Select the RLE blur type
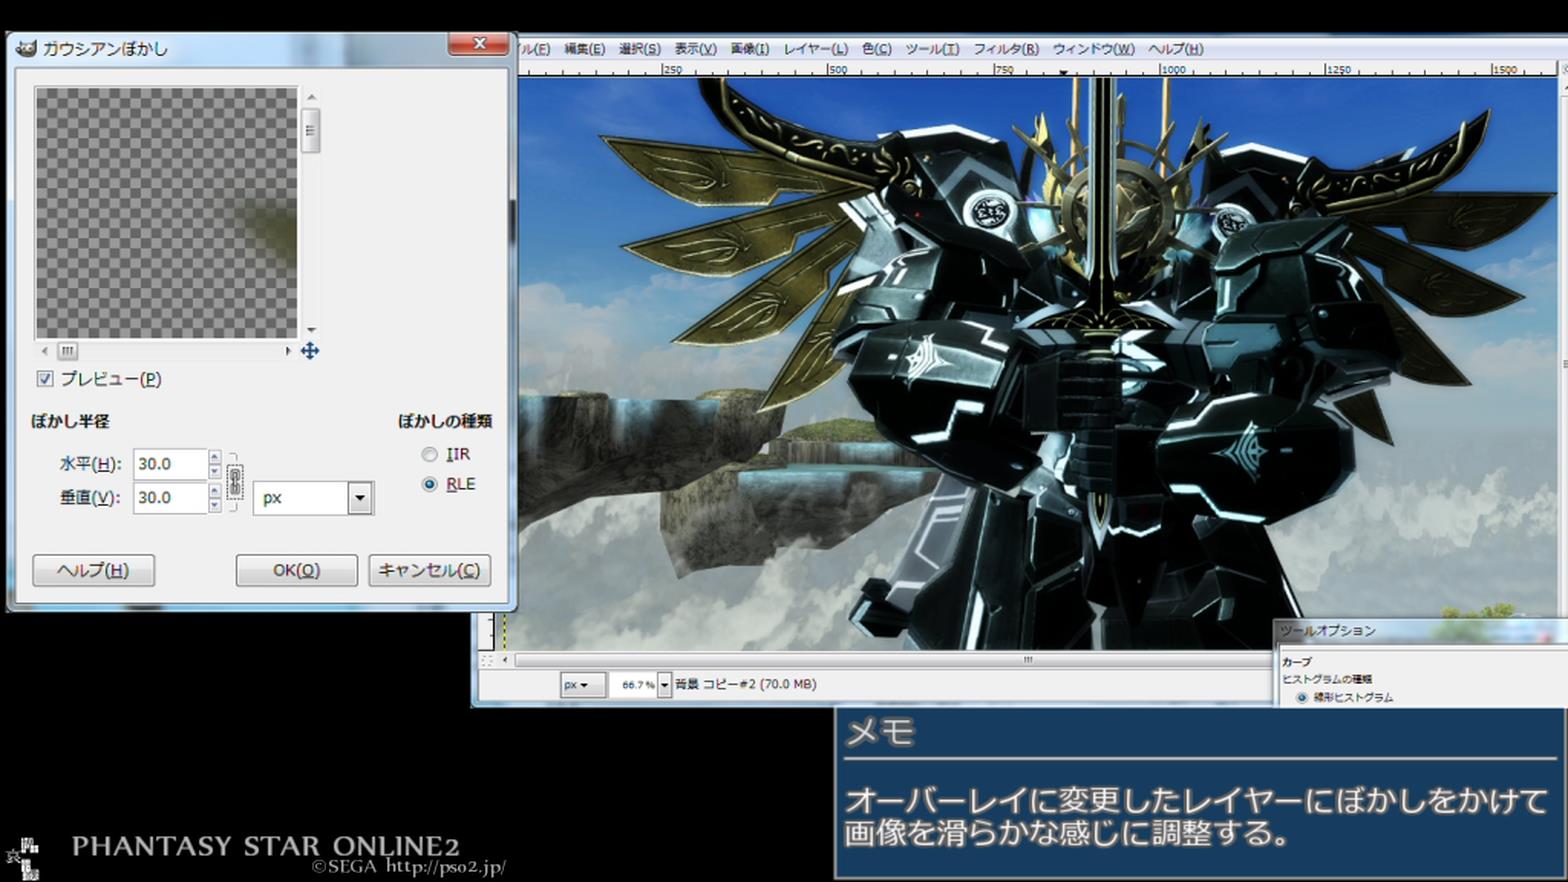Image resolution: width=1568 pixels, height=882 pixels. coord(430,484)
